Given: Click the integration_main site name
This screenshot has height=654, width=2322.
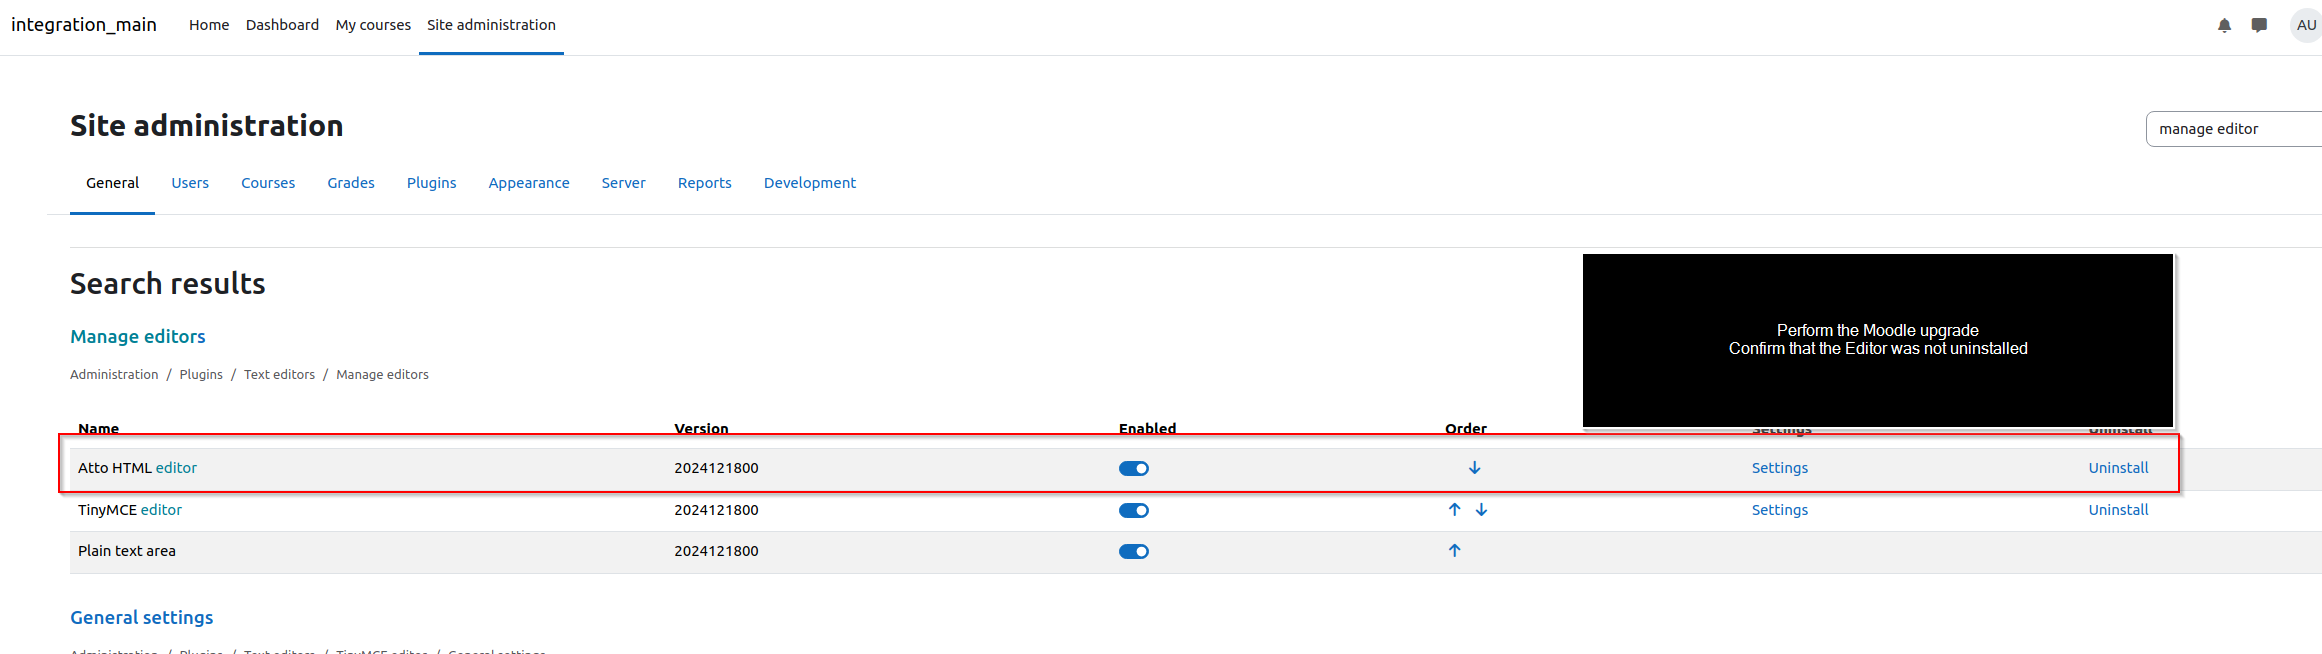Looking at the screenshot, I should pos(84,25).
